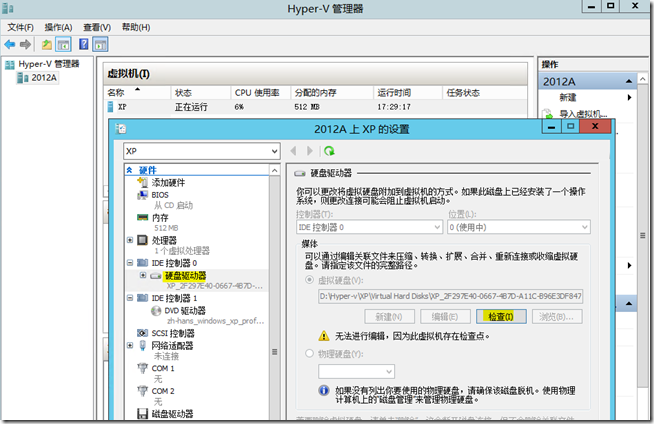The height and width of the screenshot is (424, 654).
Task: Click 导入虚拟机 action
Action: [x=583, y=114]
